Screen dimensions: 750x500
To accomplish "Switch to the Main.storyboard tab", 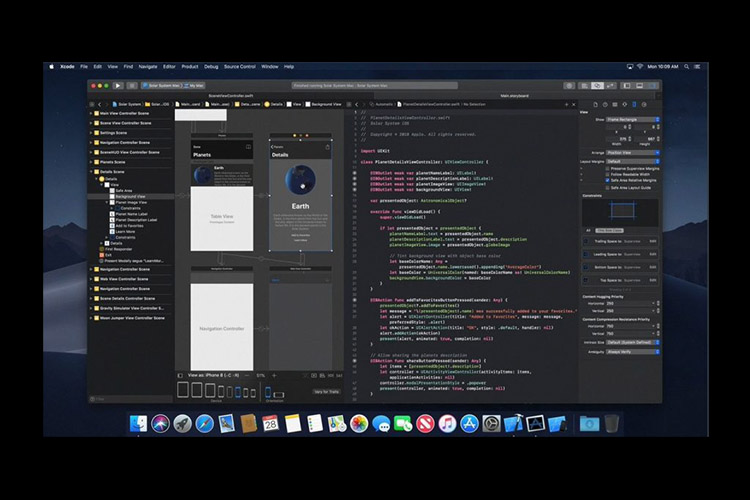I will pyautogui.click(x=515, y=96).
